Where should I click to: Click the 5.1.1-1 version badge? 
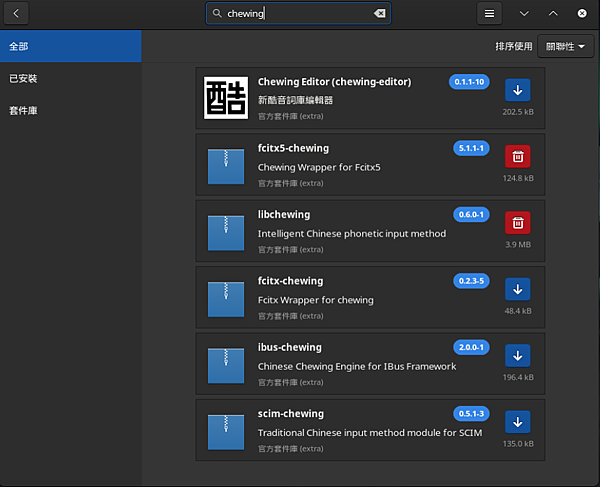(471, 148)
